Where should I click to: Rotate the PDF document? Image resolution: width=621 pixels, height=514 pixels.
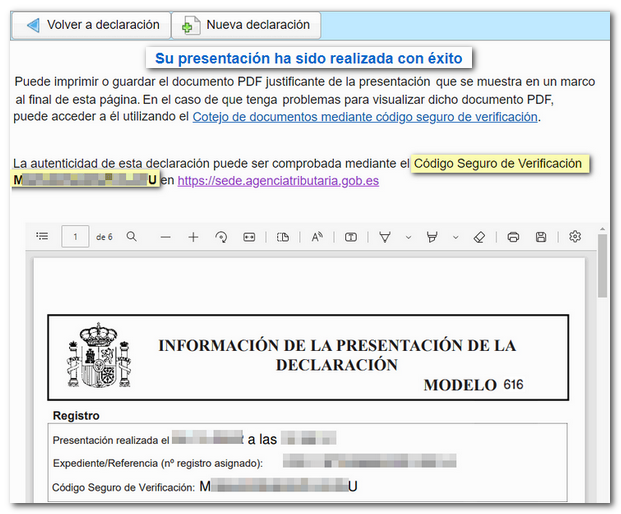pos(221,237)
